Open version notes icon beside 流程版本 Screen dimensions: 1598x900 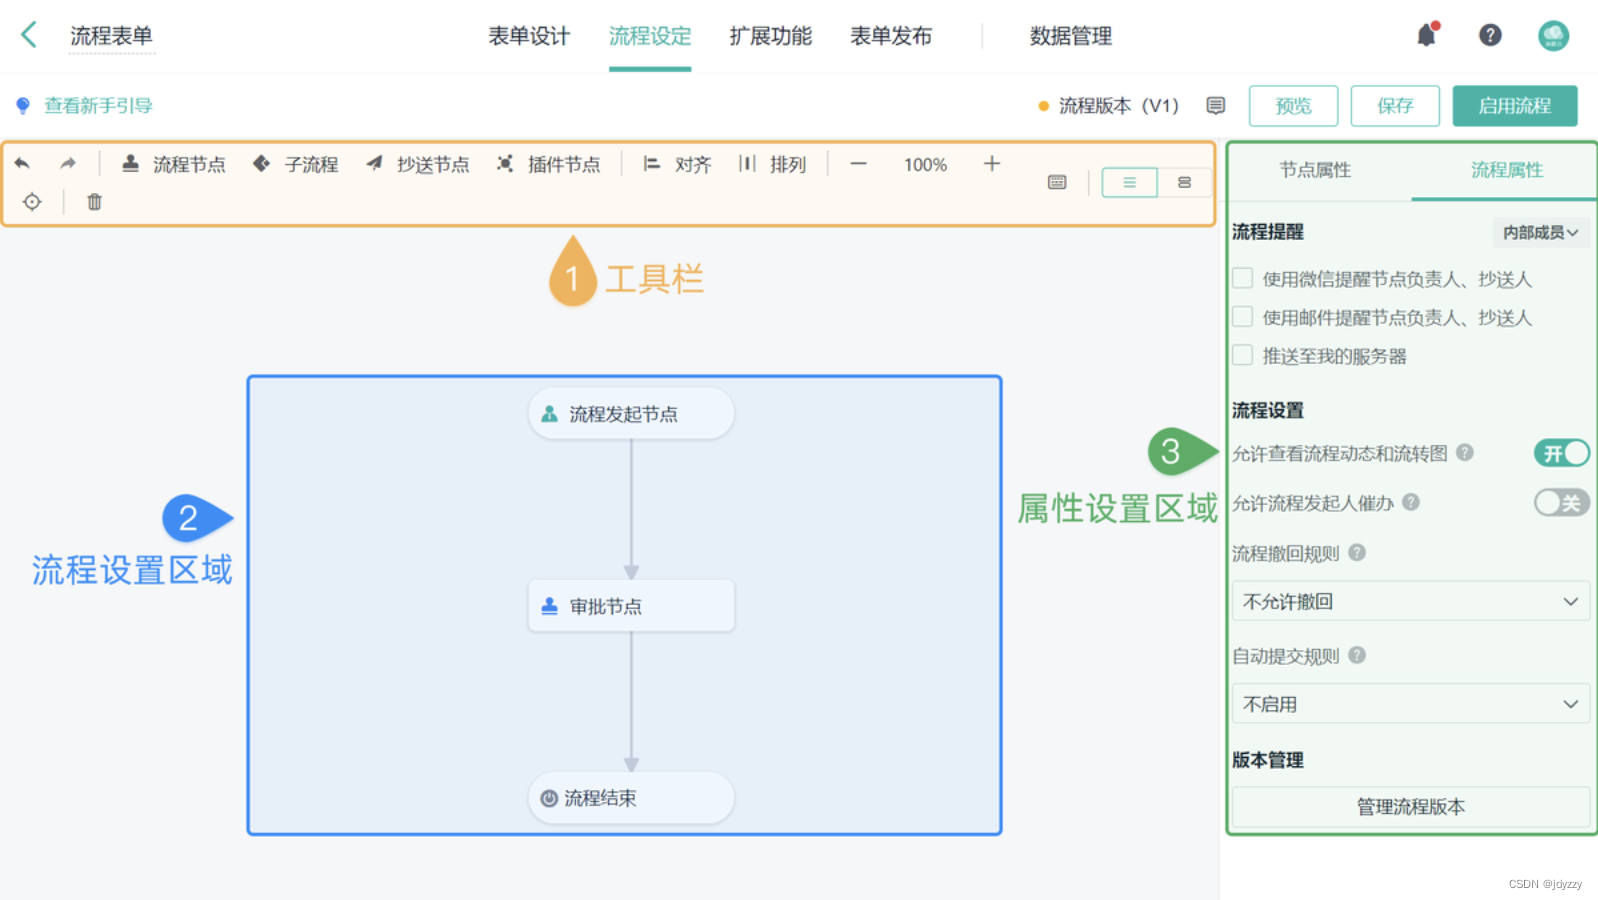tap(1216, 105)
